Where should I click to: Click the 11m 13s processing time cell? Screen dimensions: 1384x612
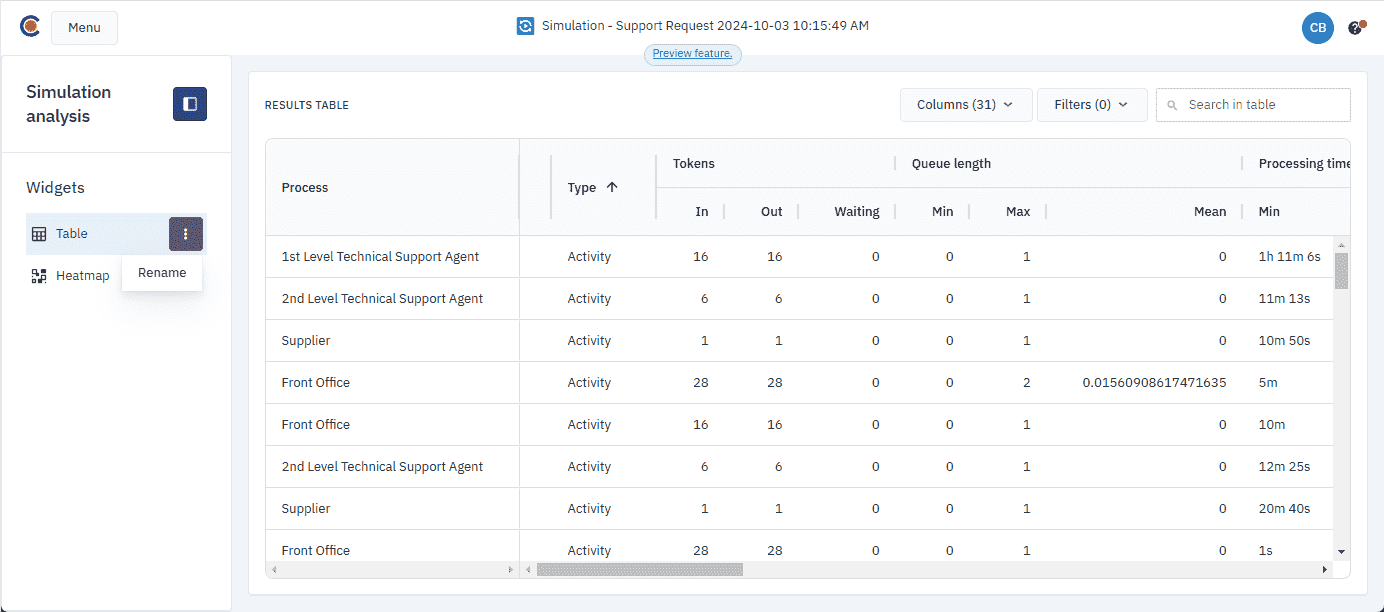(1284, 299)
